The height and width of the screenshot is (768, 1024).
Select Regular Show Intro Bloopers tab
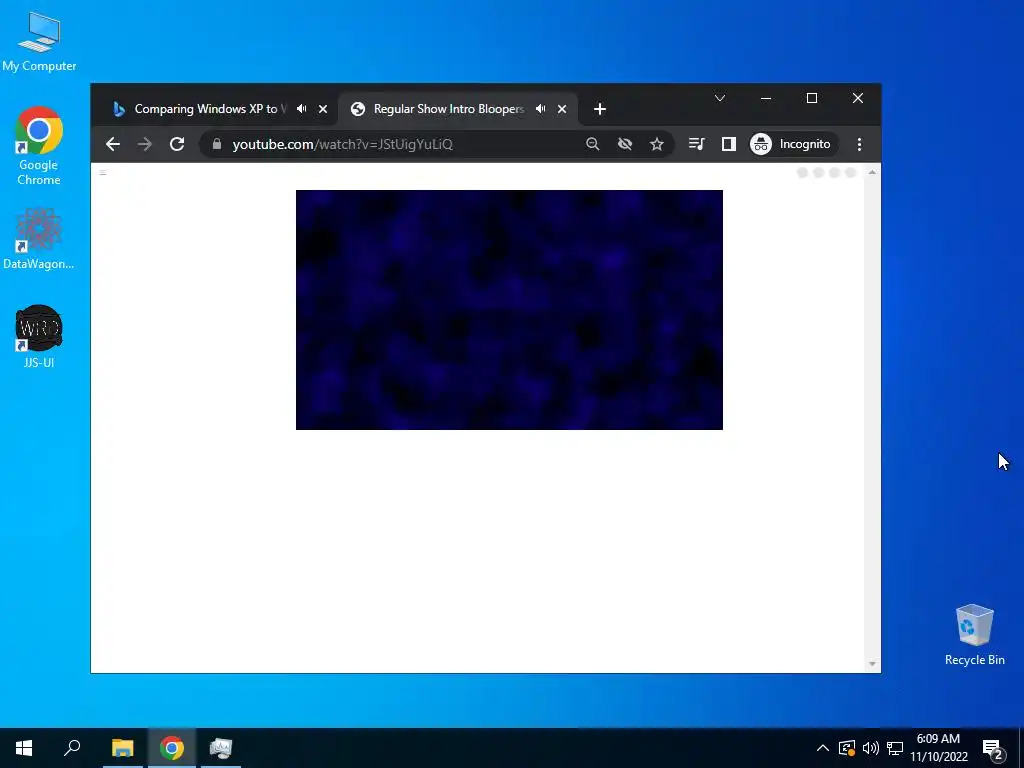(x=448, y=109)
